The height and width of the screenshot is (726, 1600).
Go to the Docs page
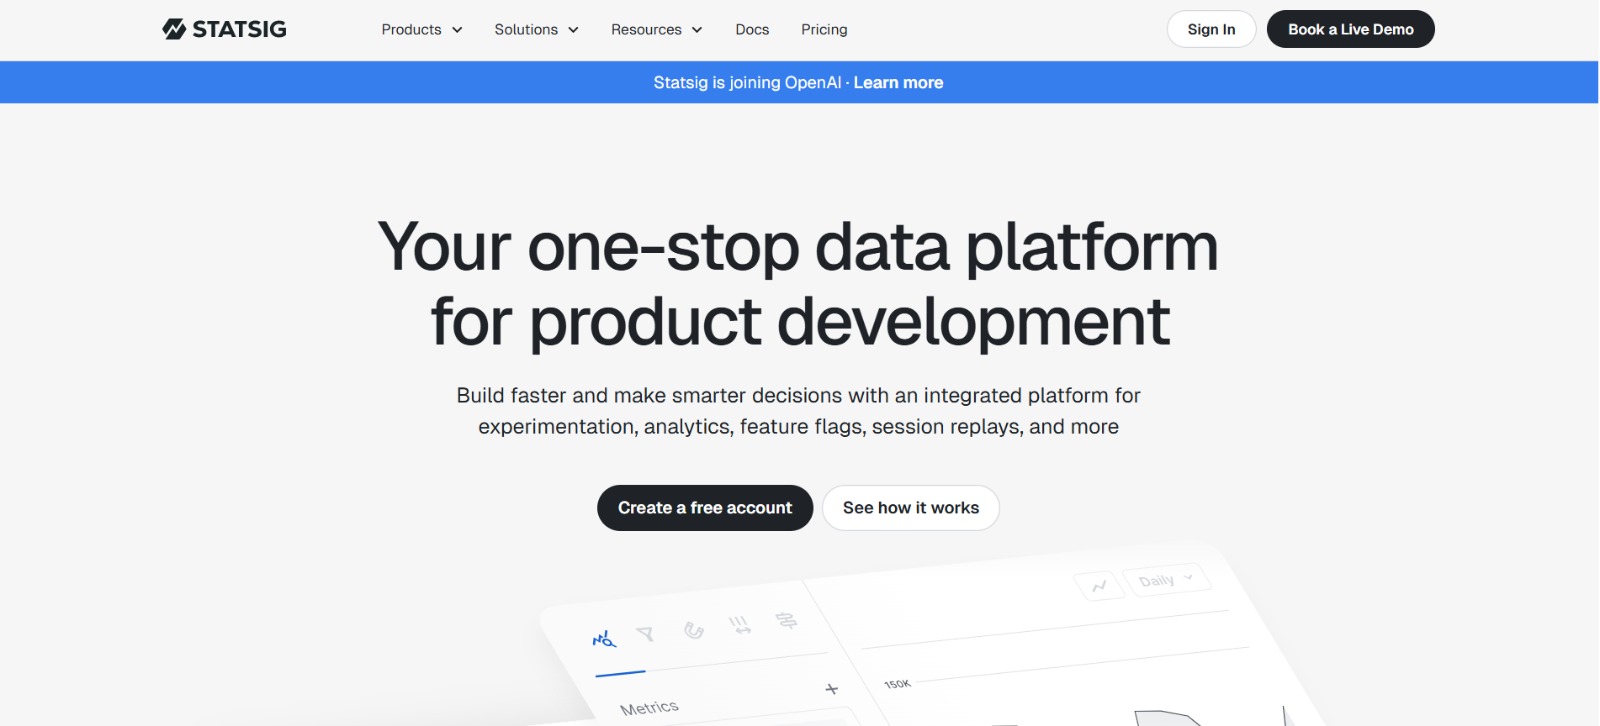click(x=752, y=30)
